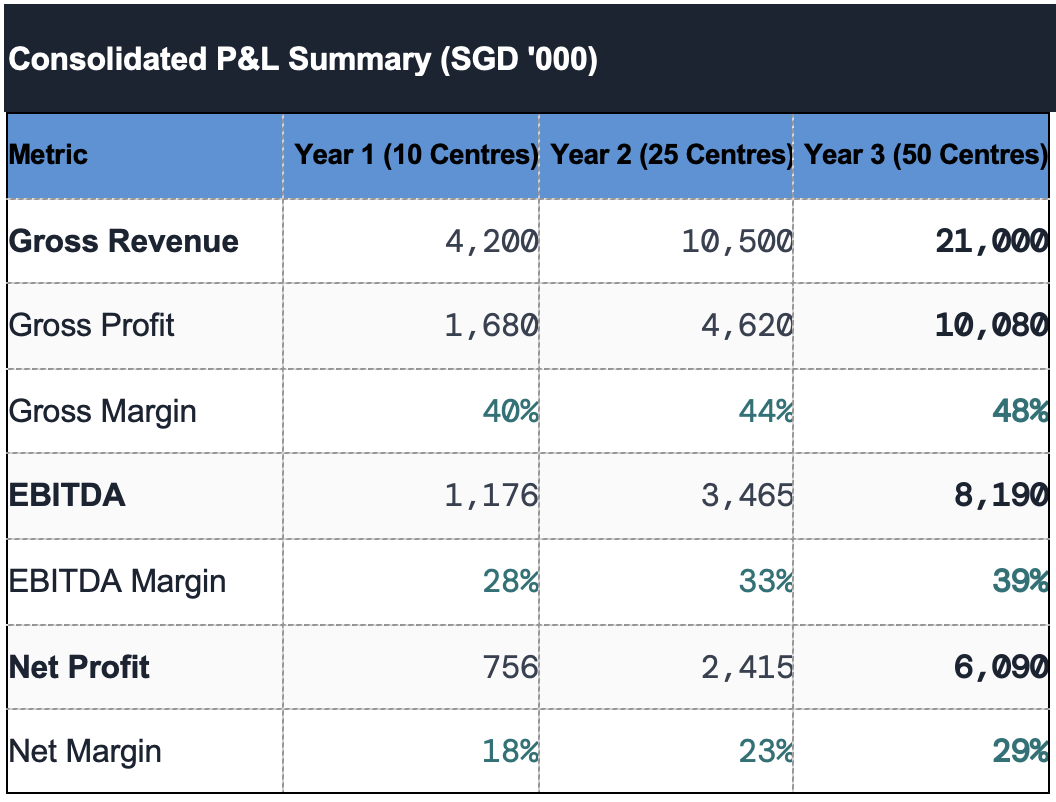Click Year 1 Gross Revenue value 4,200
The image size is (1056, 802).
491,241
